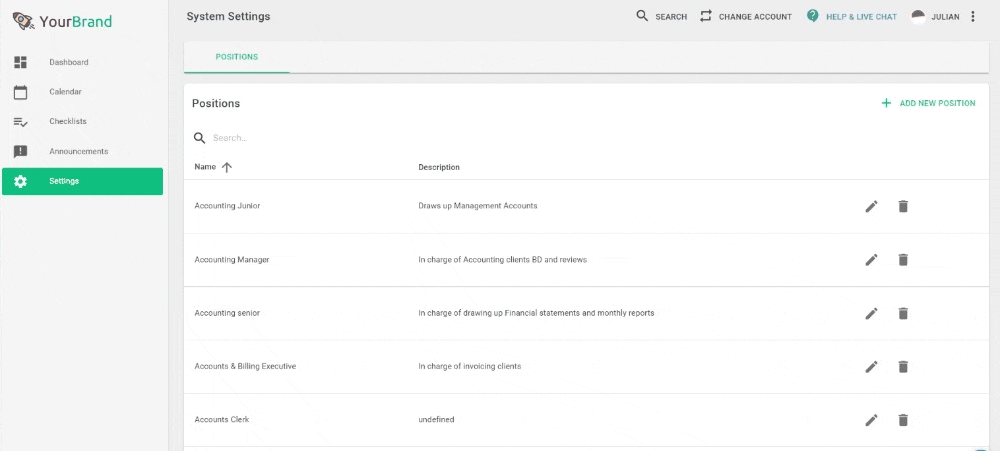Click ADD NEW POSITION button

pyautogui.click(x=928, y=103)
